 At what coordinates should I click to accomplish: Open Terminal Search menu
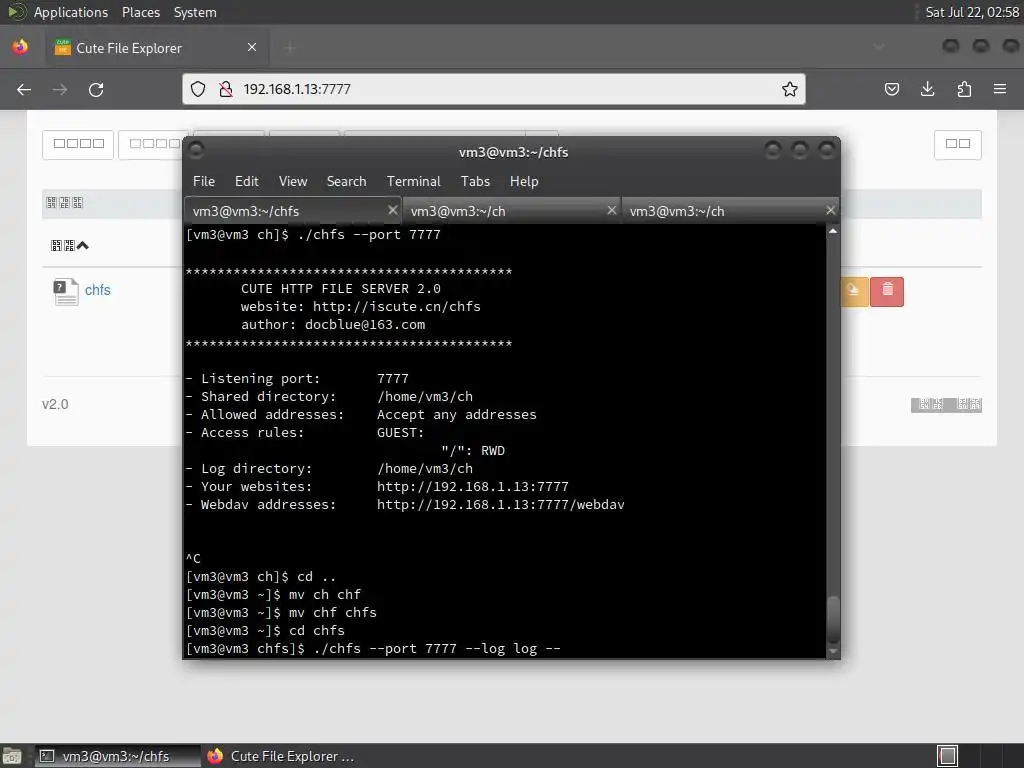[346, 182]
